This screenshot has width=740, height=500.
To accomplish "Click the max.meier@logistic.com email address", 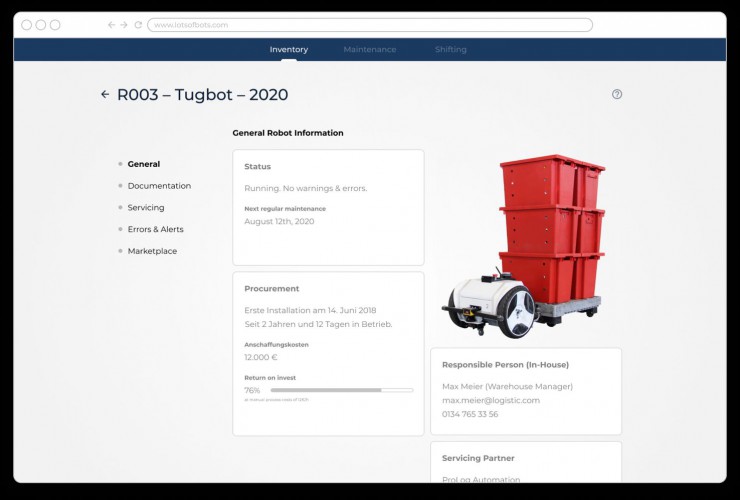I will click(491, 400).
